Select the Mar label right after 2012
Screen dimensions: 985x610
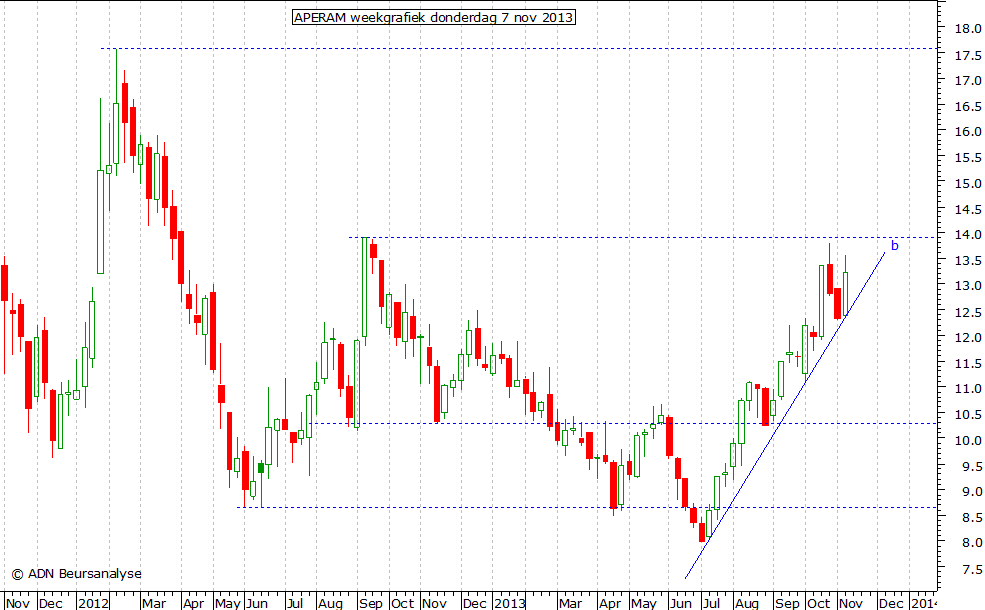pyautogui.click(x=153, y=603)
